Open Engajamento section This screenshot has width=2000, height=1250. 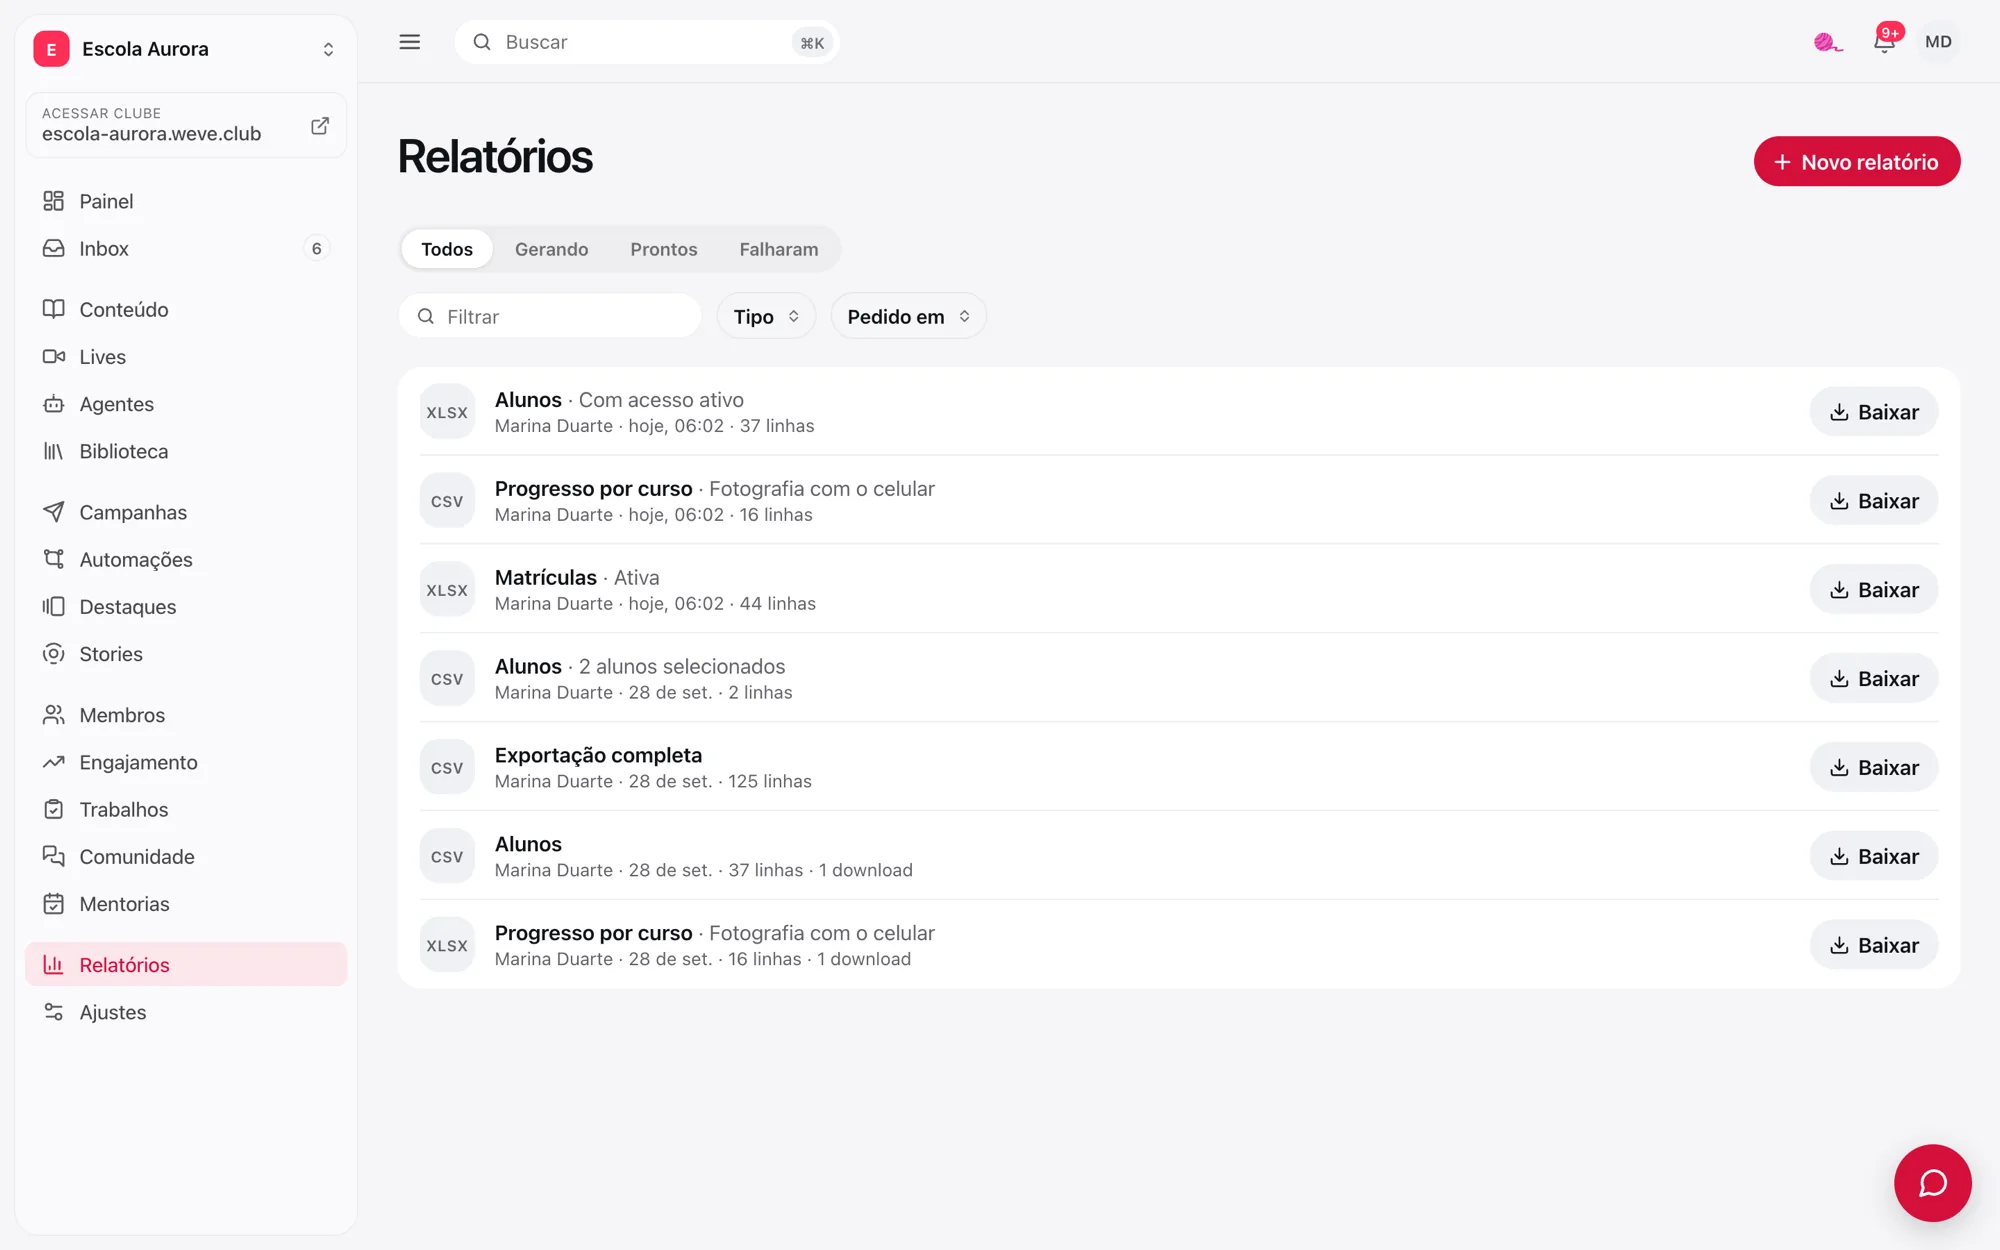[186, 762]
